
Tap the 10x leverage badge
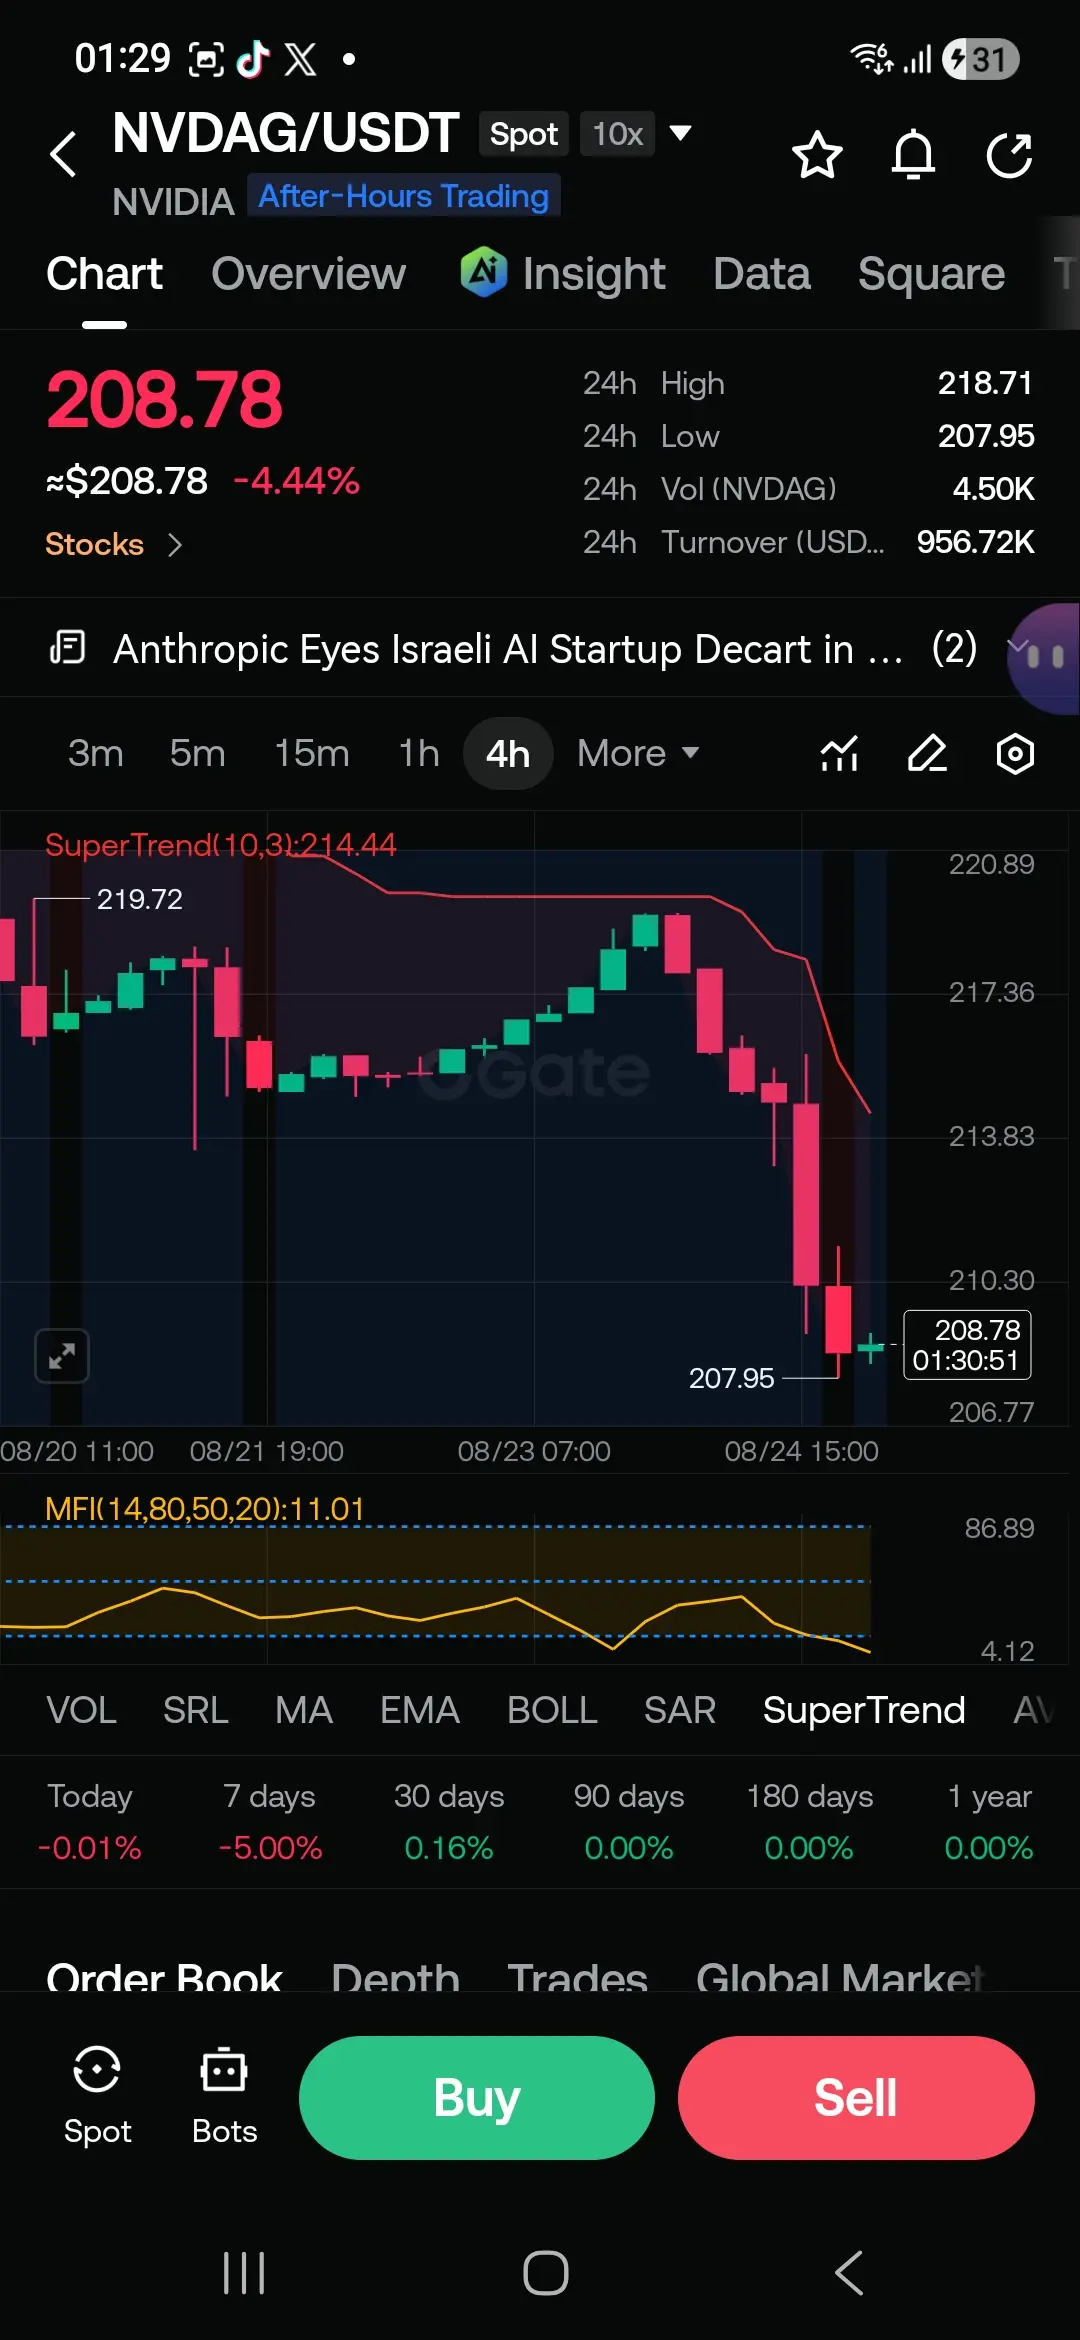pos(617,133)
